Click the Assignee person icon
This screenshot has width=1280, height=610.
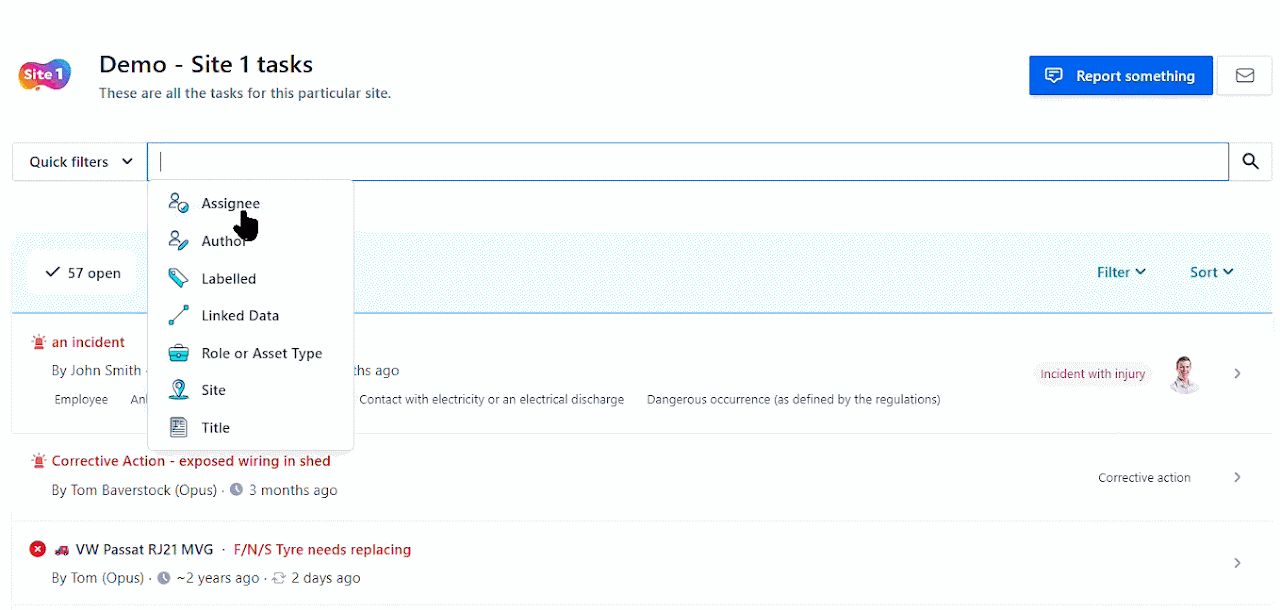click(178, 203)
